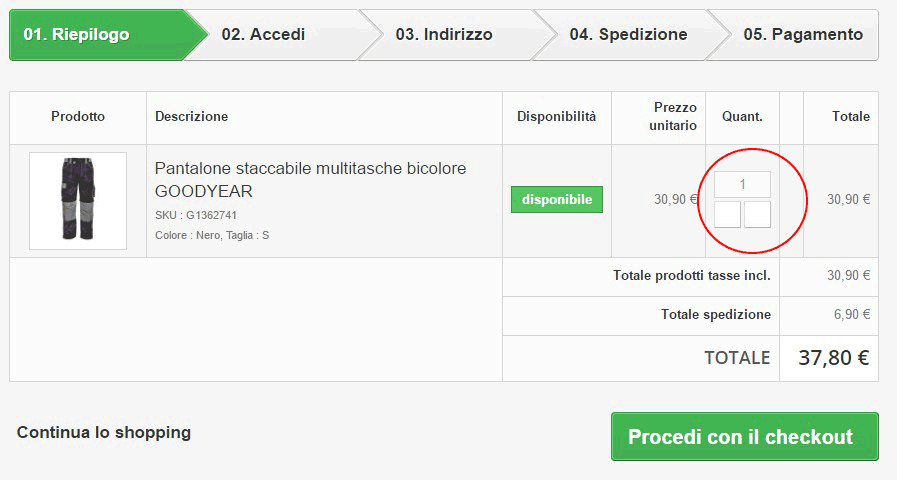Click the trousers product thumbnail
The height and width of the screenshot is (480, 897).
(78, 201)
